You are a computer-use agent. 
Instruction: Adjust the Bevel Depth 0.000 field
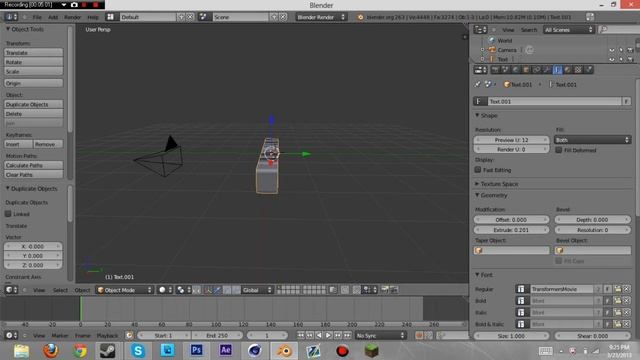(x=592, y=220)
